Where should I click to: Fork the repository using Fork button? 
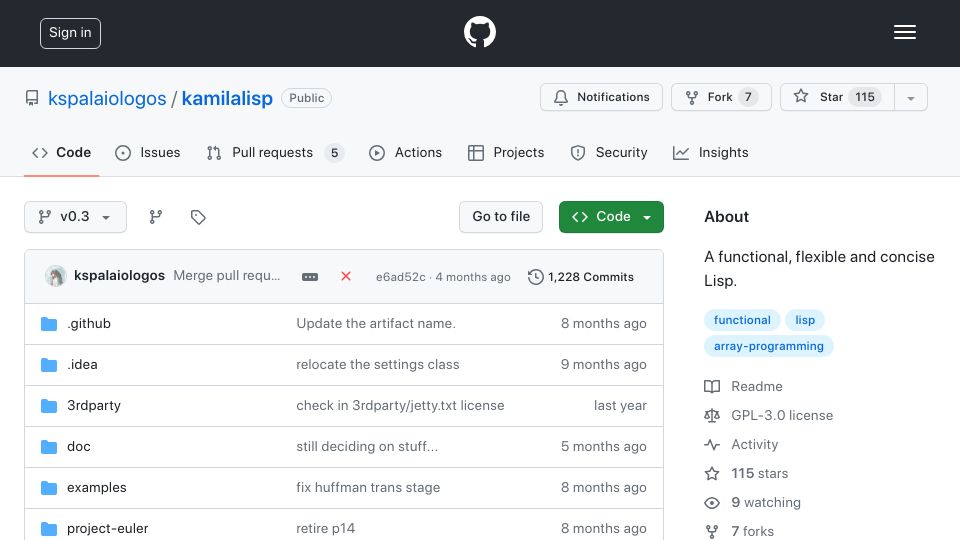click(721, 97)
